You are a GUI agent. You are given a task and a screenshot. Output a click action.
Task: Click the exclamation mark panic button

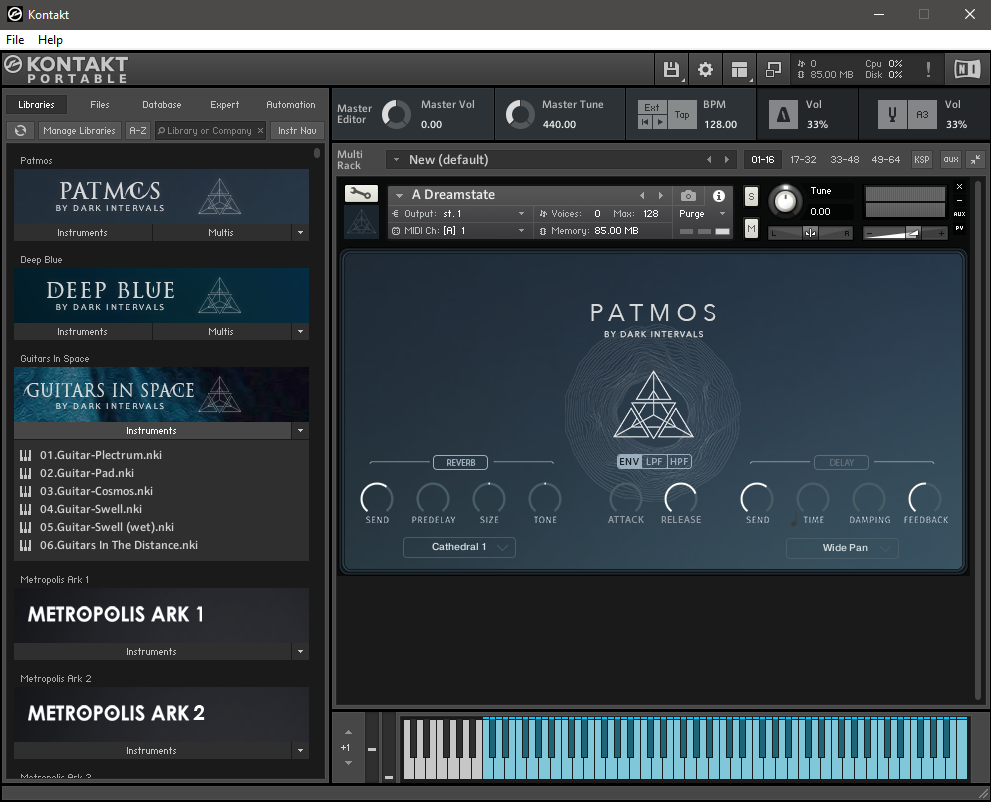928,70
